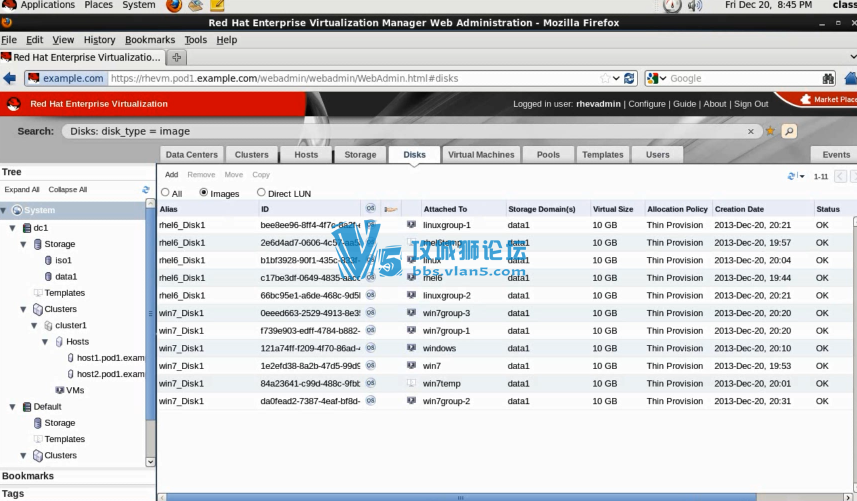Refresh the disks grid

point(791,176)
